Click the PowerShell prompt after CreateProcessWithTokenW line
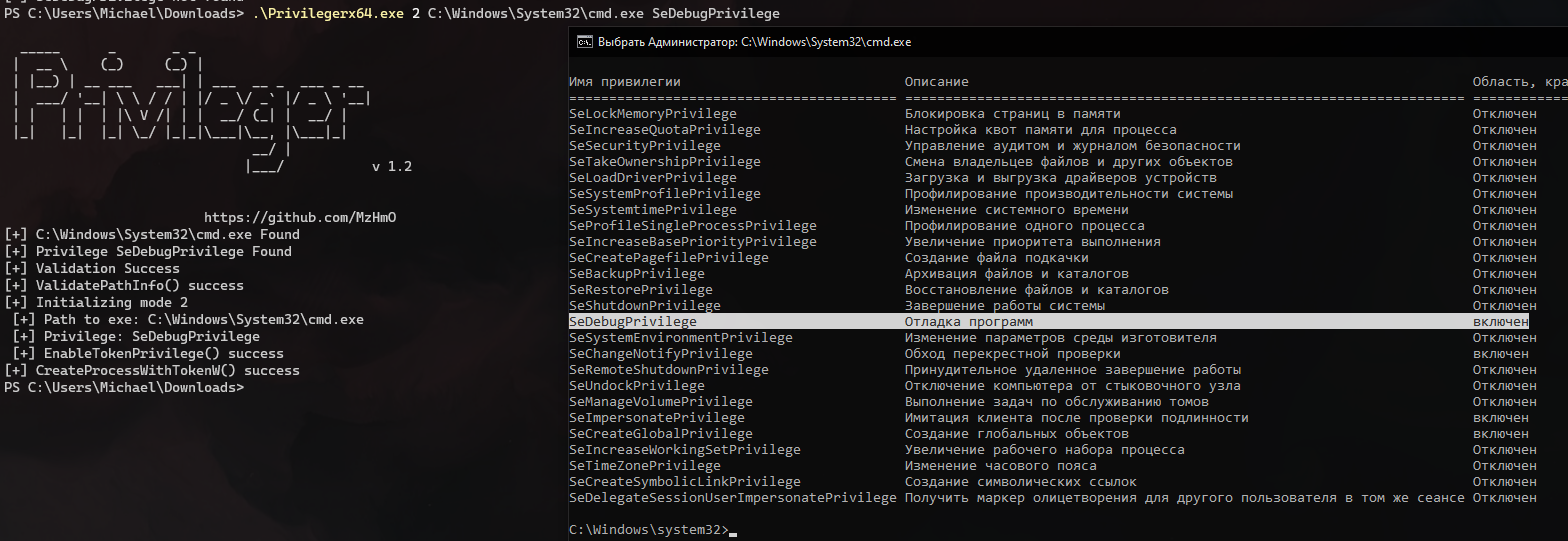 coord(124,387)
